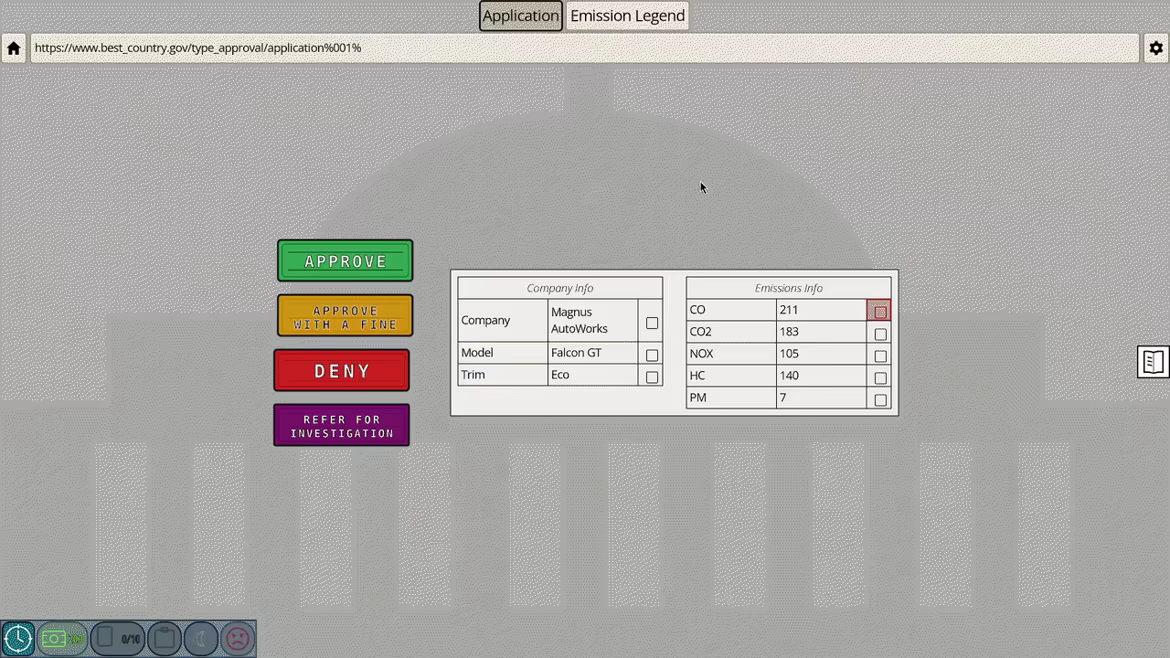The width and height of the screenshot is (1170, 658).
Task: Choose Refer for Investigation button
Action: [342, 426]
